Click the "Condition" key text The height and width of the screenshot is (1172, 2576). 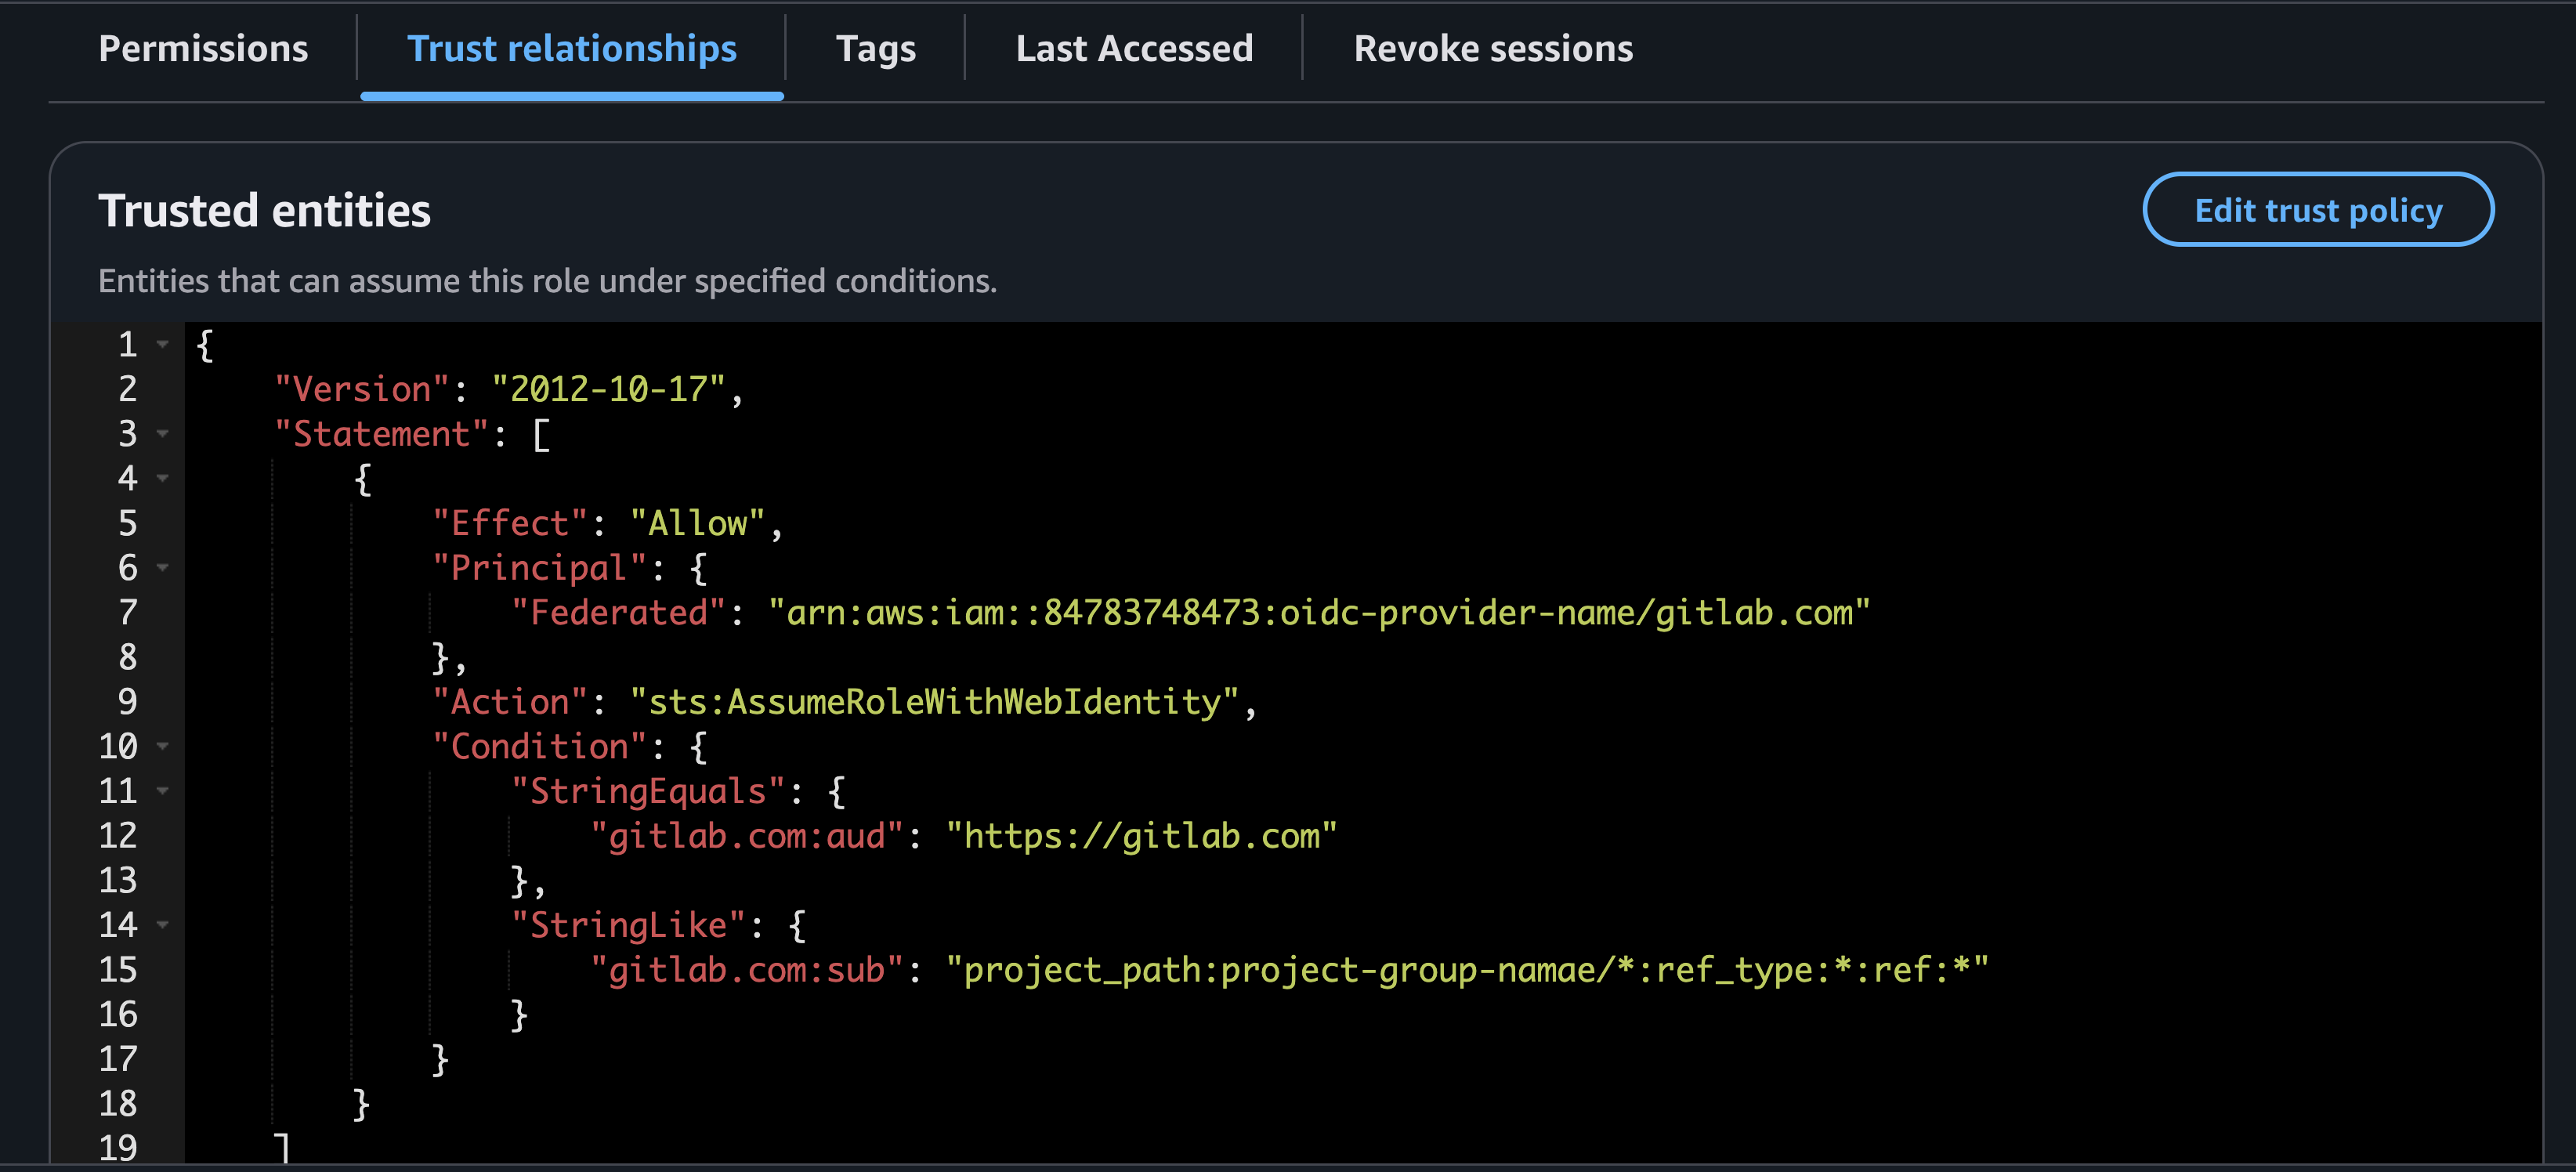[x=540, y=746]
